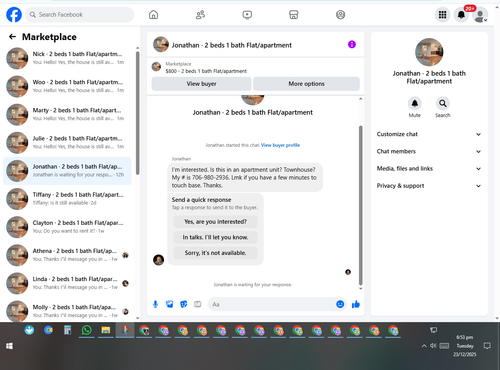Click the taskbar clock showing 6:53 pm
This screenshot has width=500, height=370.
[x=465, y=346]
